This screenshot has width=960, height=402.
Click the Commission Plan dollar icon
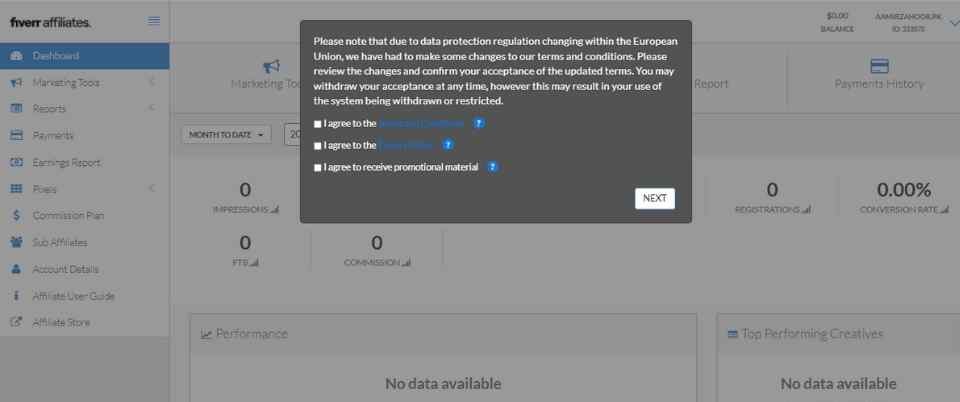(x=17, y=215)
